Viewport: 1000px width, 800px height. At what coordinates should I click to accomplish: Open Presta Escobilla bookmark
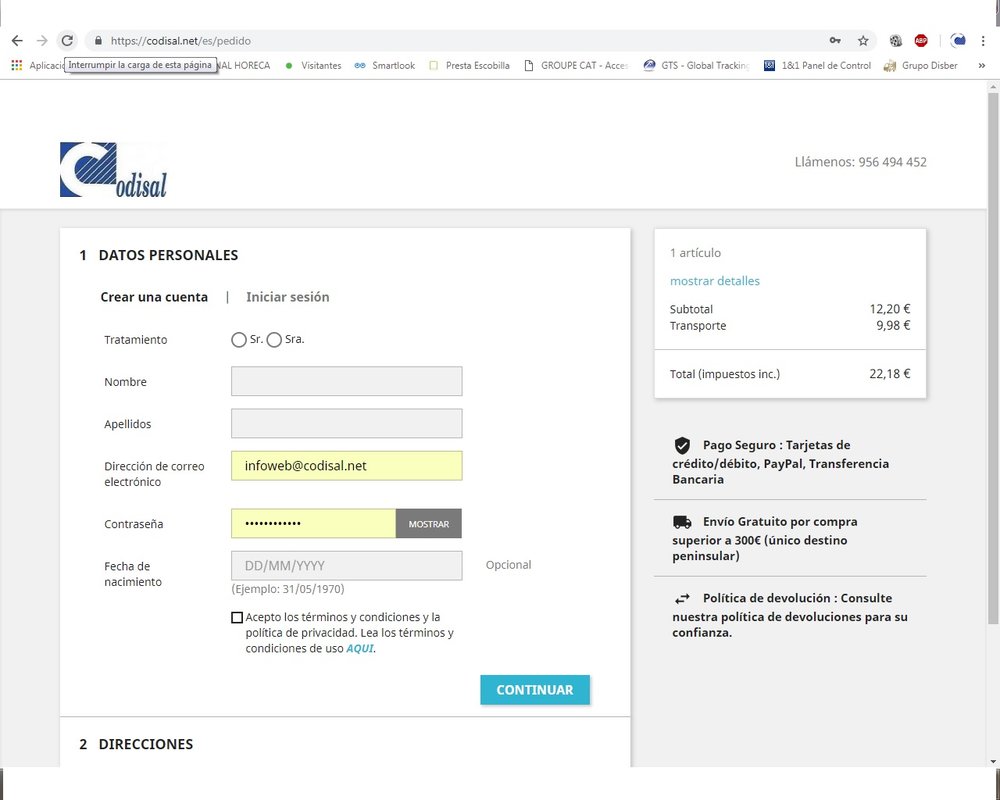click(x=469, y=65)
